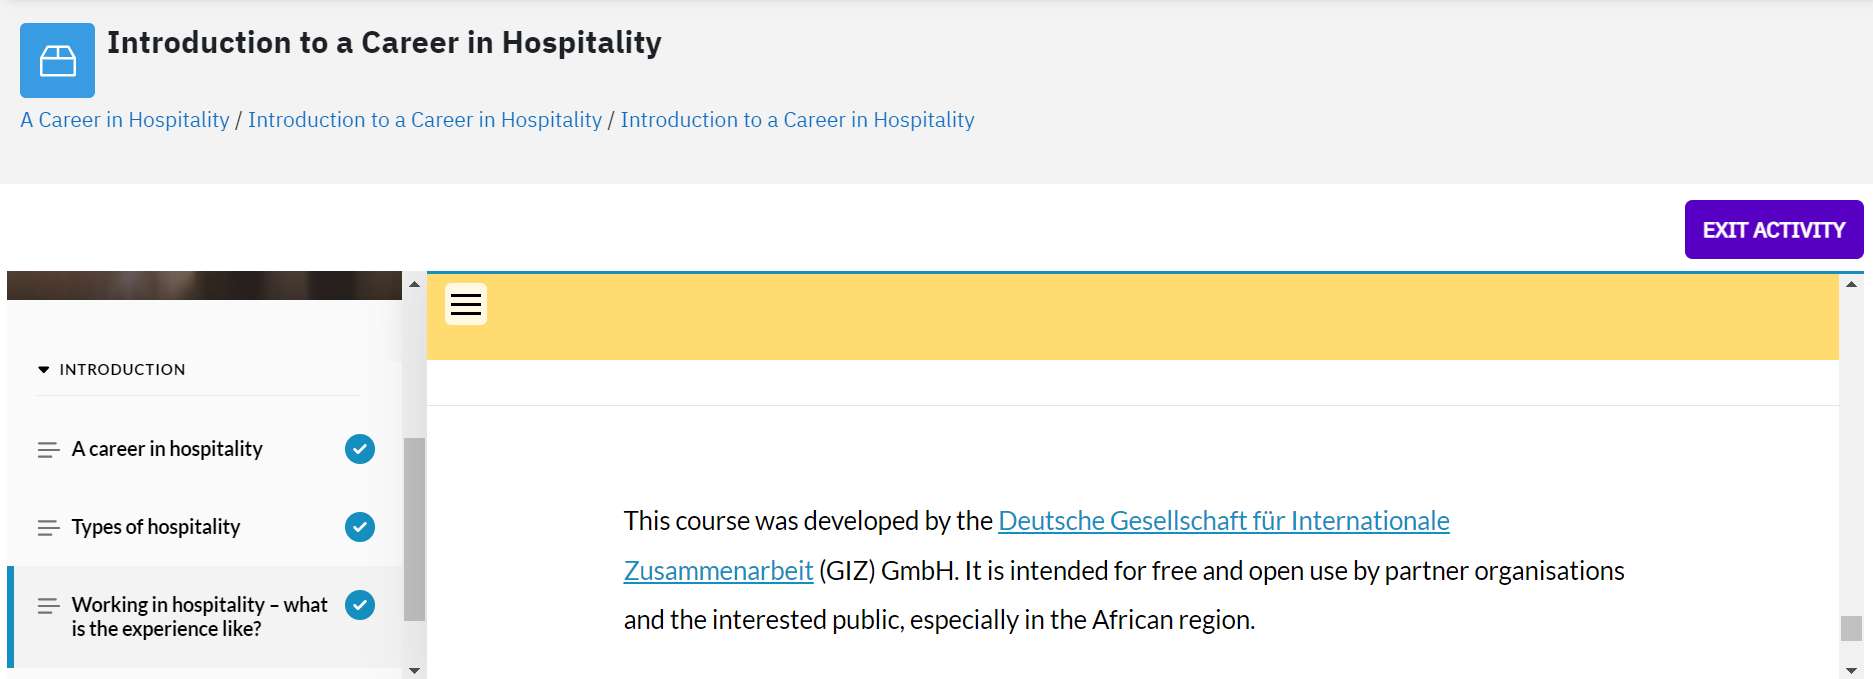Click content pane scroll down arrow
This screenshot has height=679, width=1873.
coord(1851,670)
